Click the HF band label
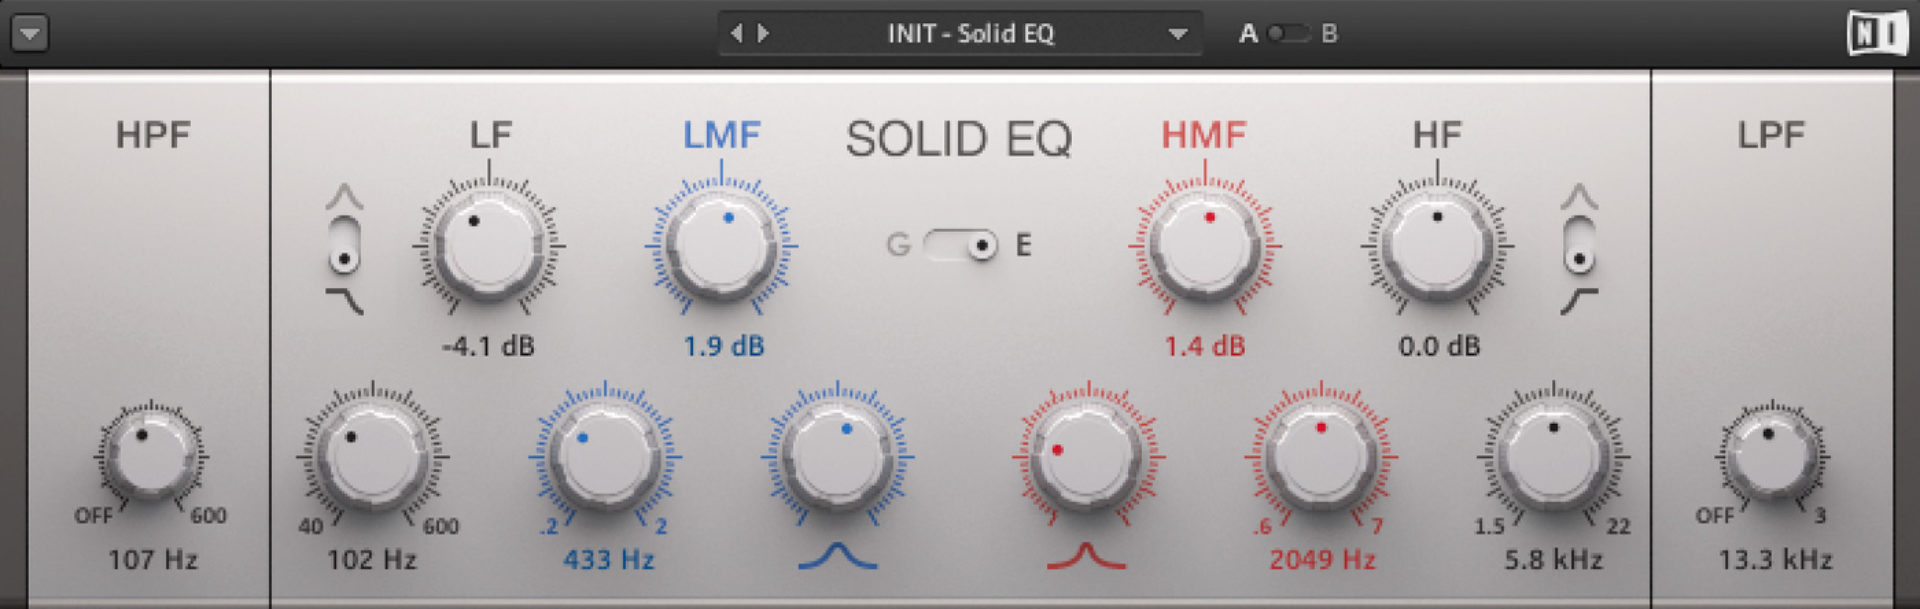The image size is (1920, 609). (1437, 135)
